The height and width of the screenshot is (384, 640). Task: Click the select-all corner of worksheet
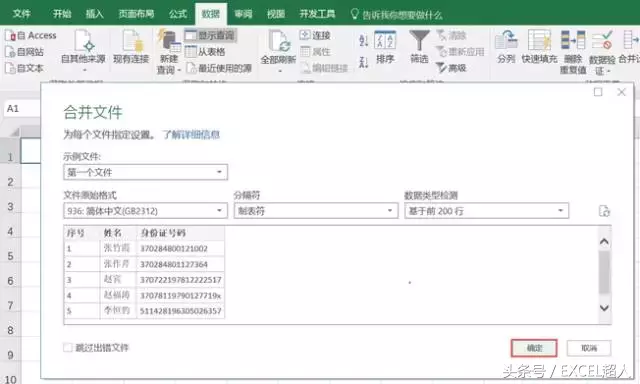click(x=12, y=132)
